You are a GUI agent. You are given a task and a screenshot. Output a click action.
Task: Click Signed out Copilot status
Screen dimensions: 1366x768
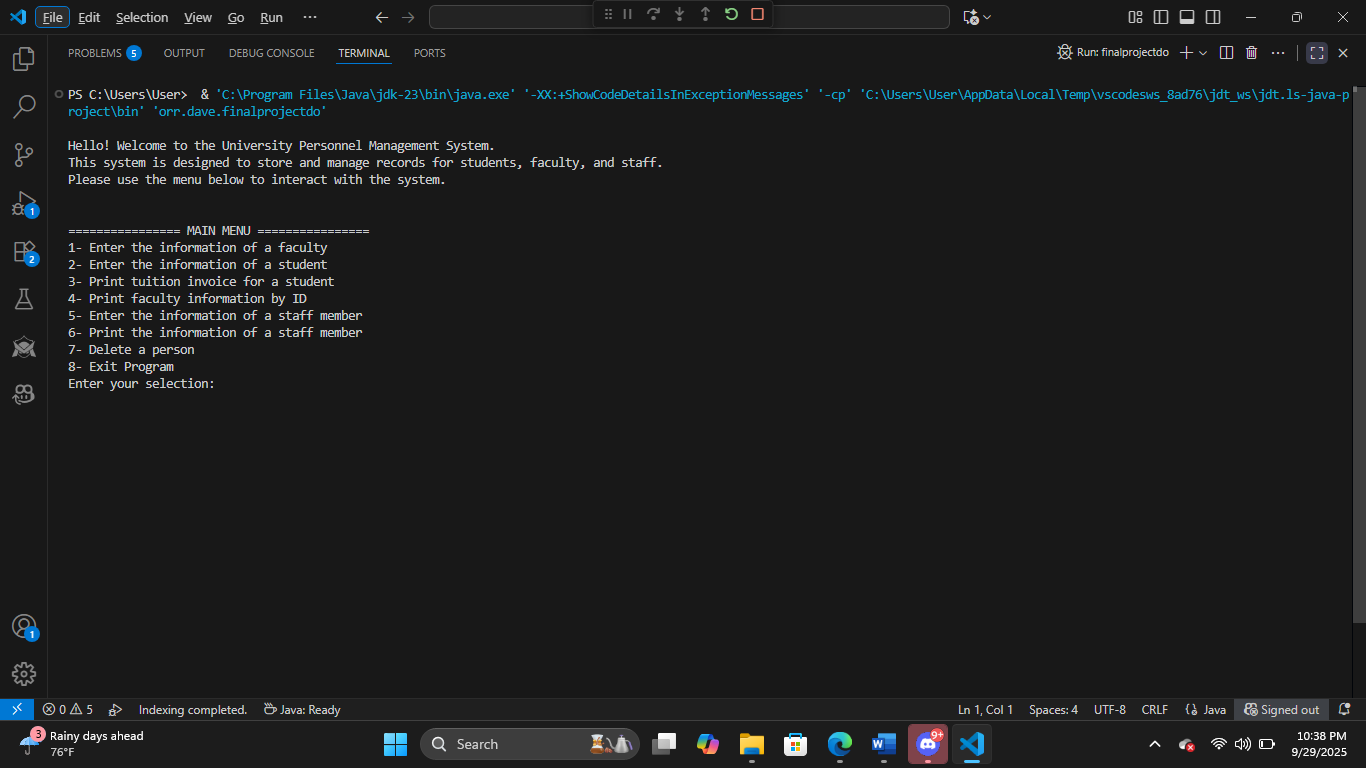pyautogui.click(x=1281, y=709)
